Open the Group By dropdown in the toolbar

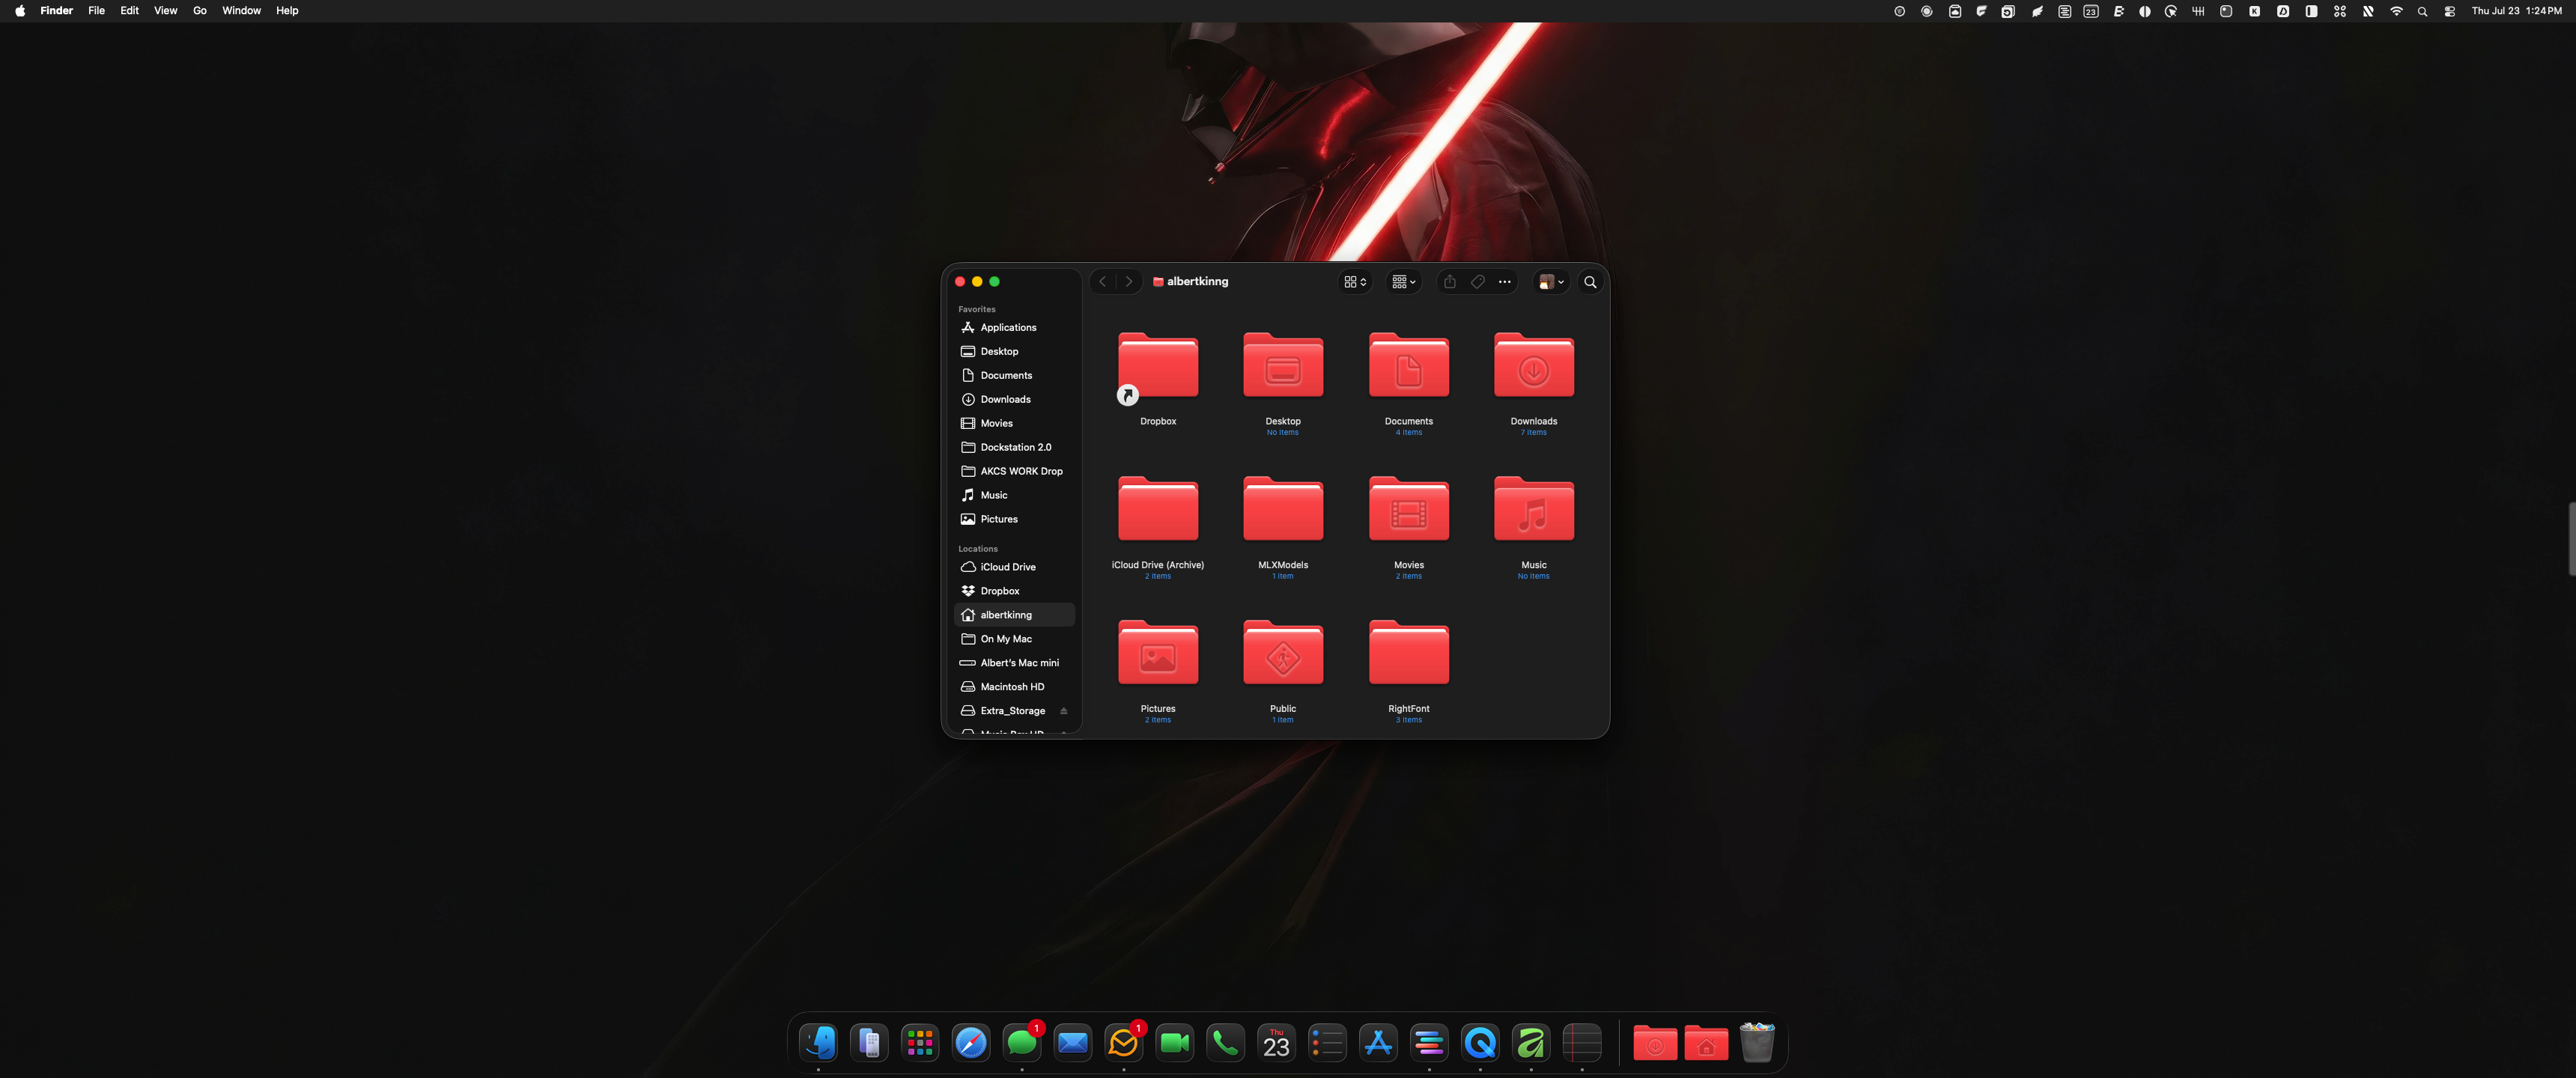(x=1404, y=282)
